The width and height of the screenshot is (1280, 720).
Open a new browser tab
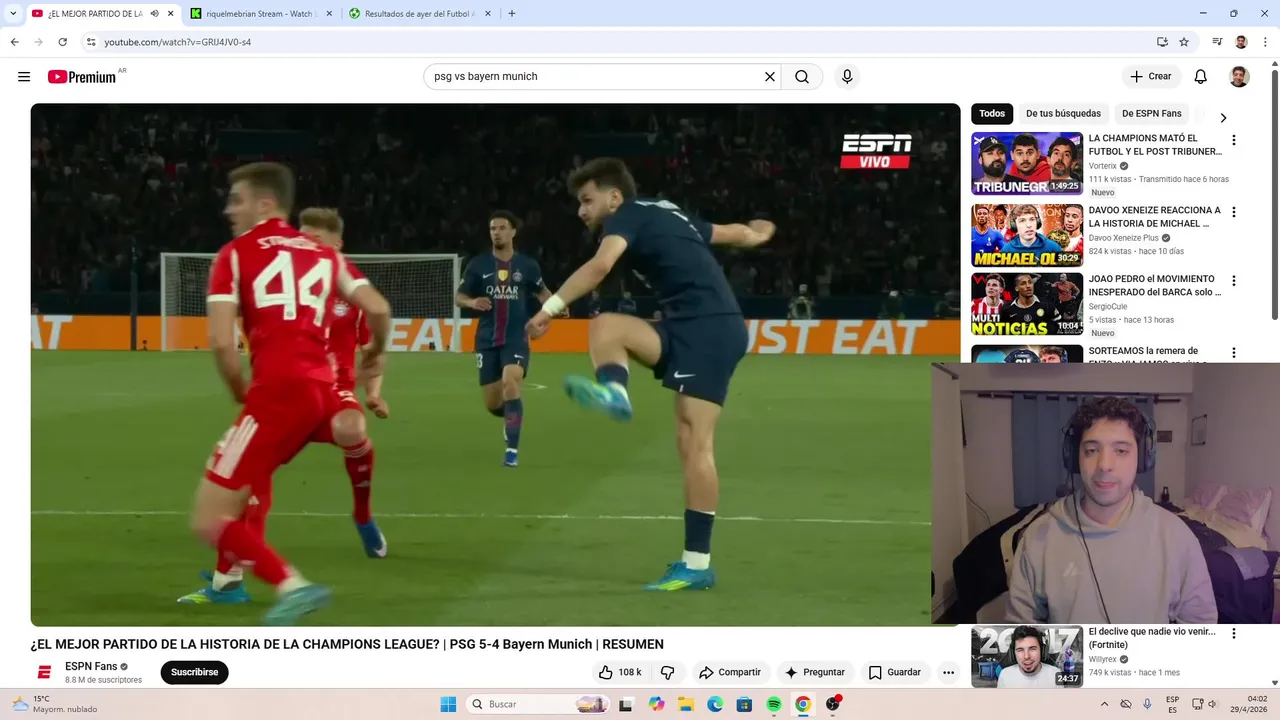tap(512, 14)
